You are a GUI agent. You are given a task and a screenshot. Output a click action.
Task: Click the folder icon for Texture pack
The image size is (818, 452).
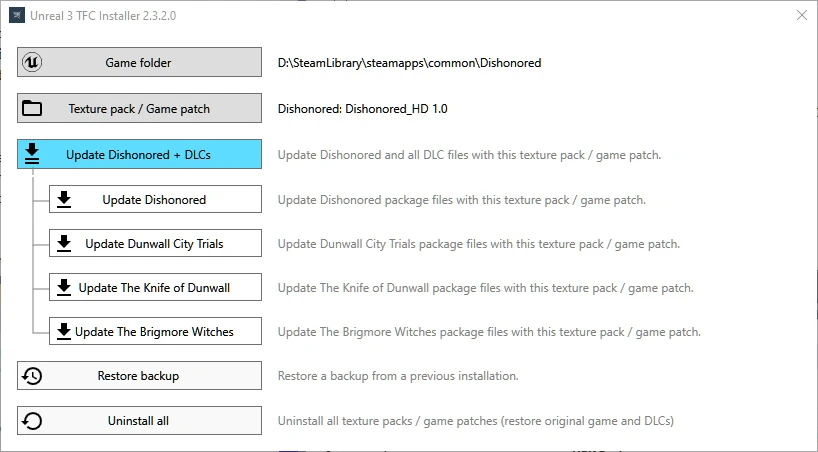point(32,108)
